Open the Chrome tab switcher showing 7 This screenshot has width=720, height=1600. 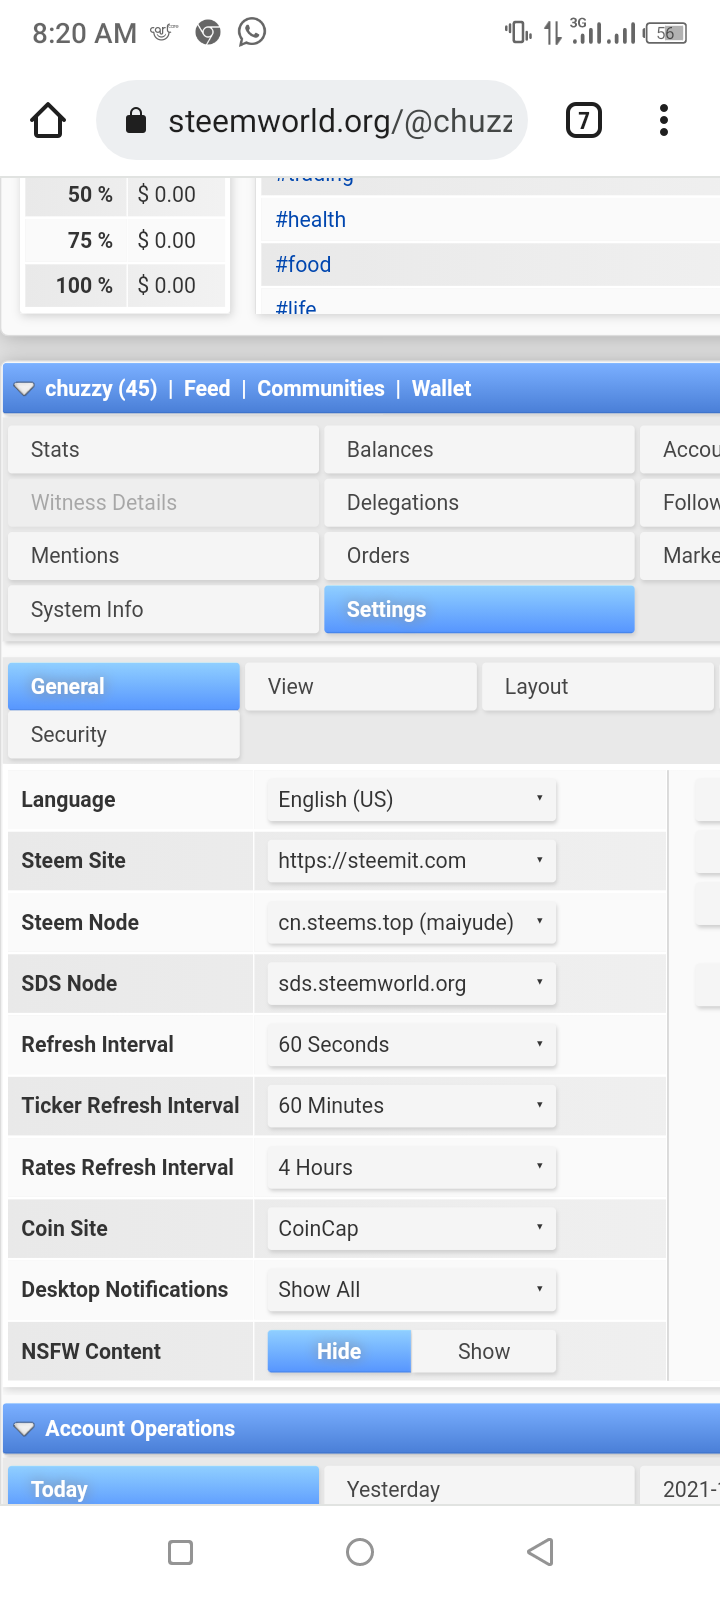pos(584,121)
